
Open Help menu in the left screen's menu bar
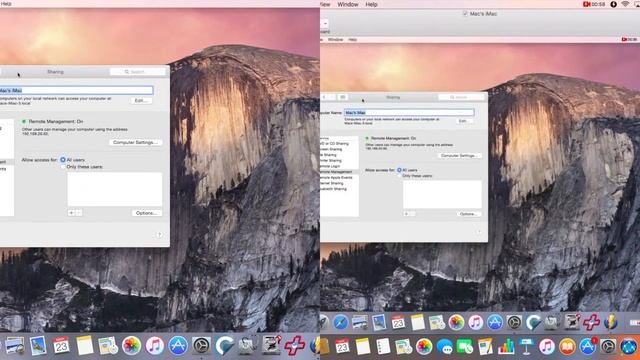pos(6,4)
